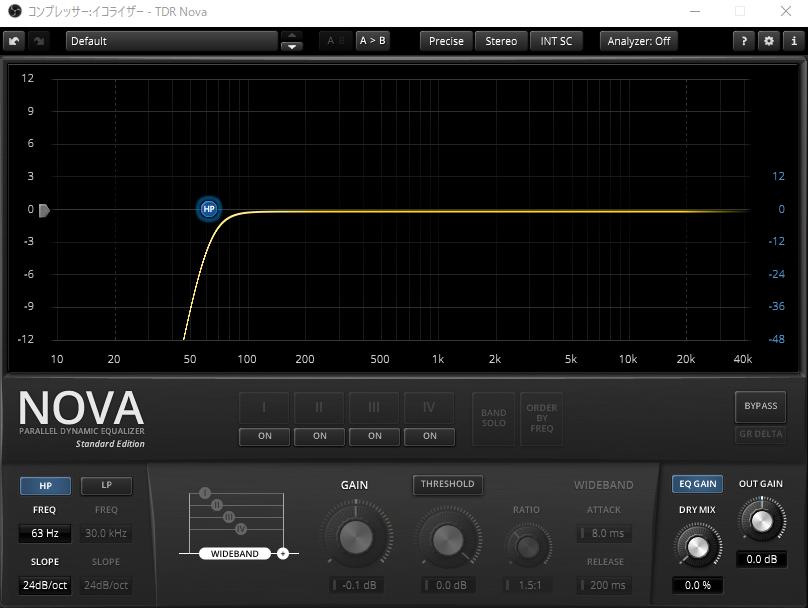Viewport: 808px width, 608px height.
Task: Open the HP slope 24dB/oct selector
Action: click(45, 585)
